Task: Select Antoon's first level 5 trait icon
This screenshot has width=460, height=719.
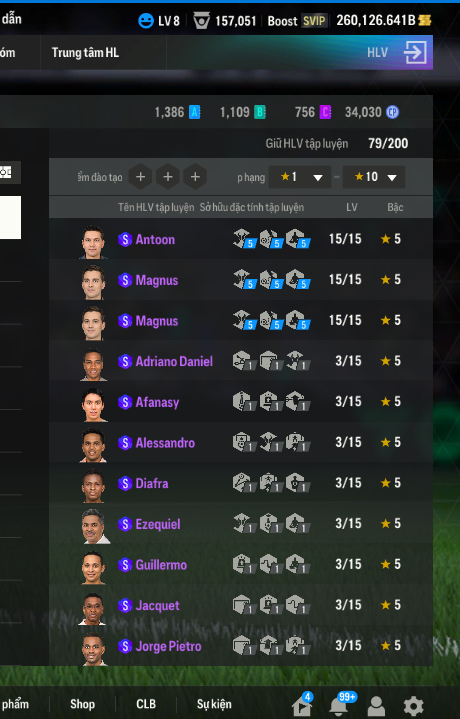Action: click(244, 239)
